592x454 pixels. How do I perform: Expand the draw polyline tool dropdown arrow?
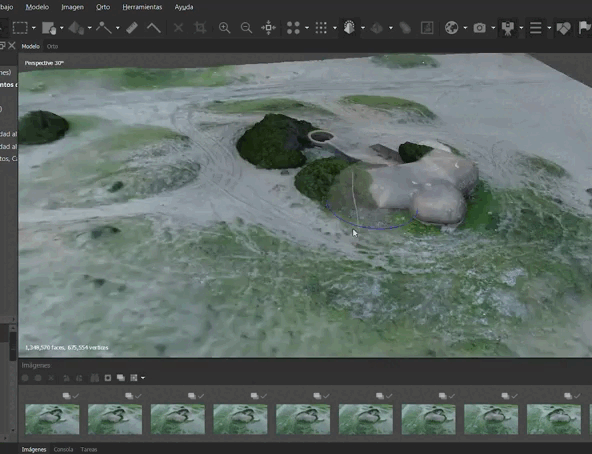117,28
